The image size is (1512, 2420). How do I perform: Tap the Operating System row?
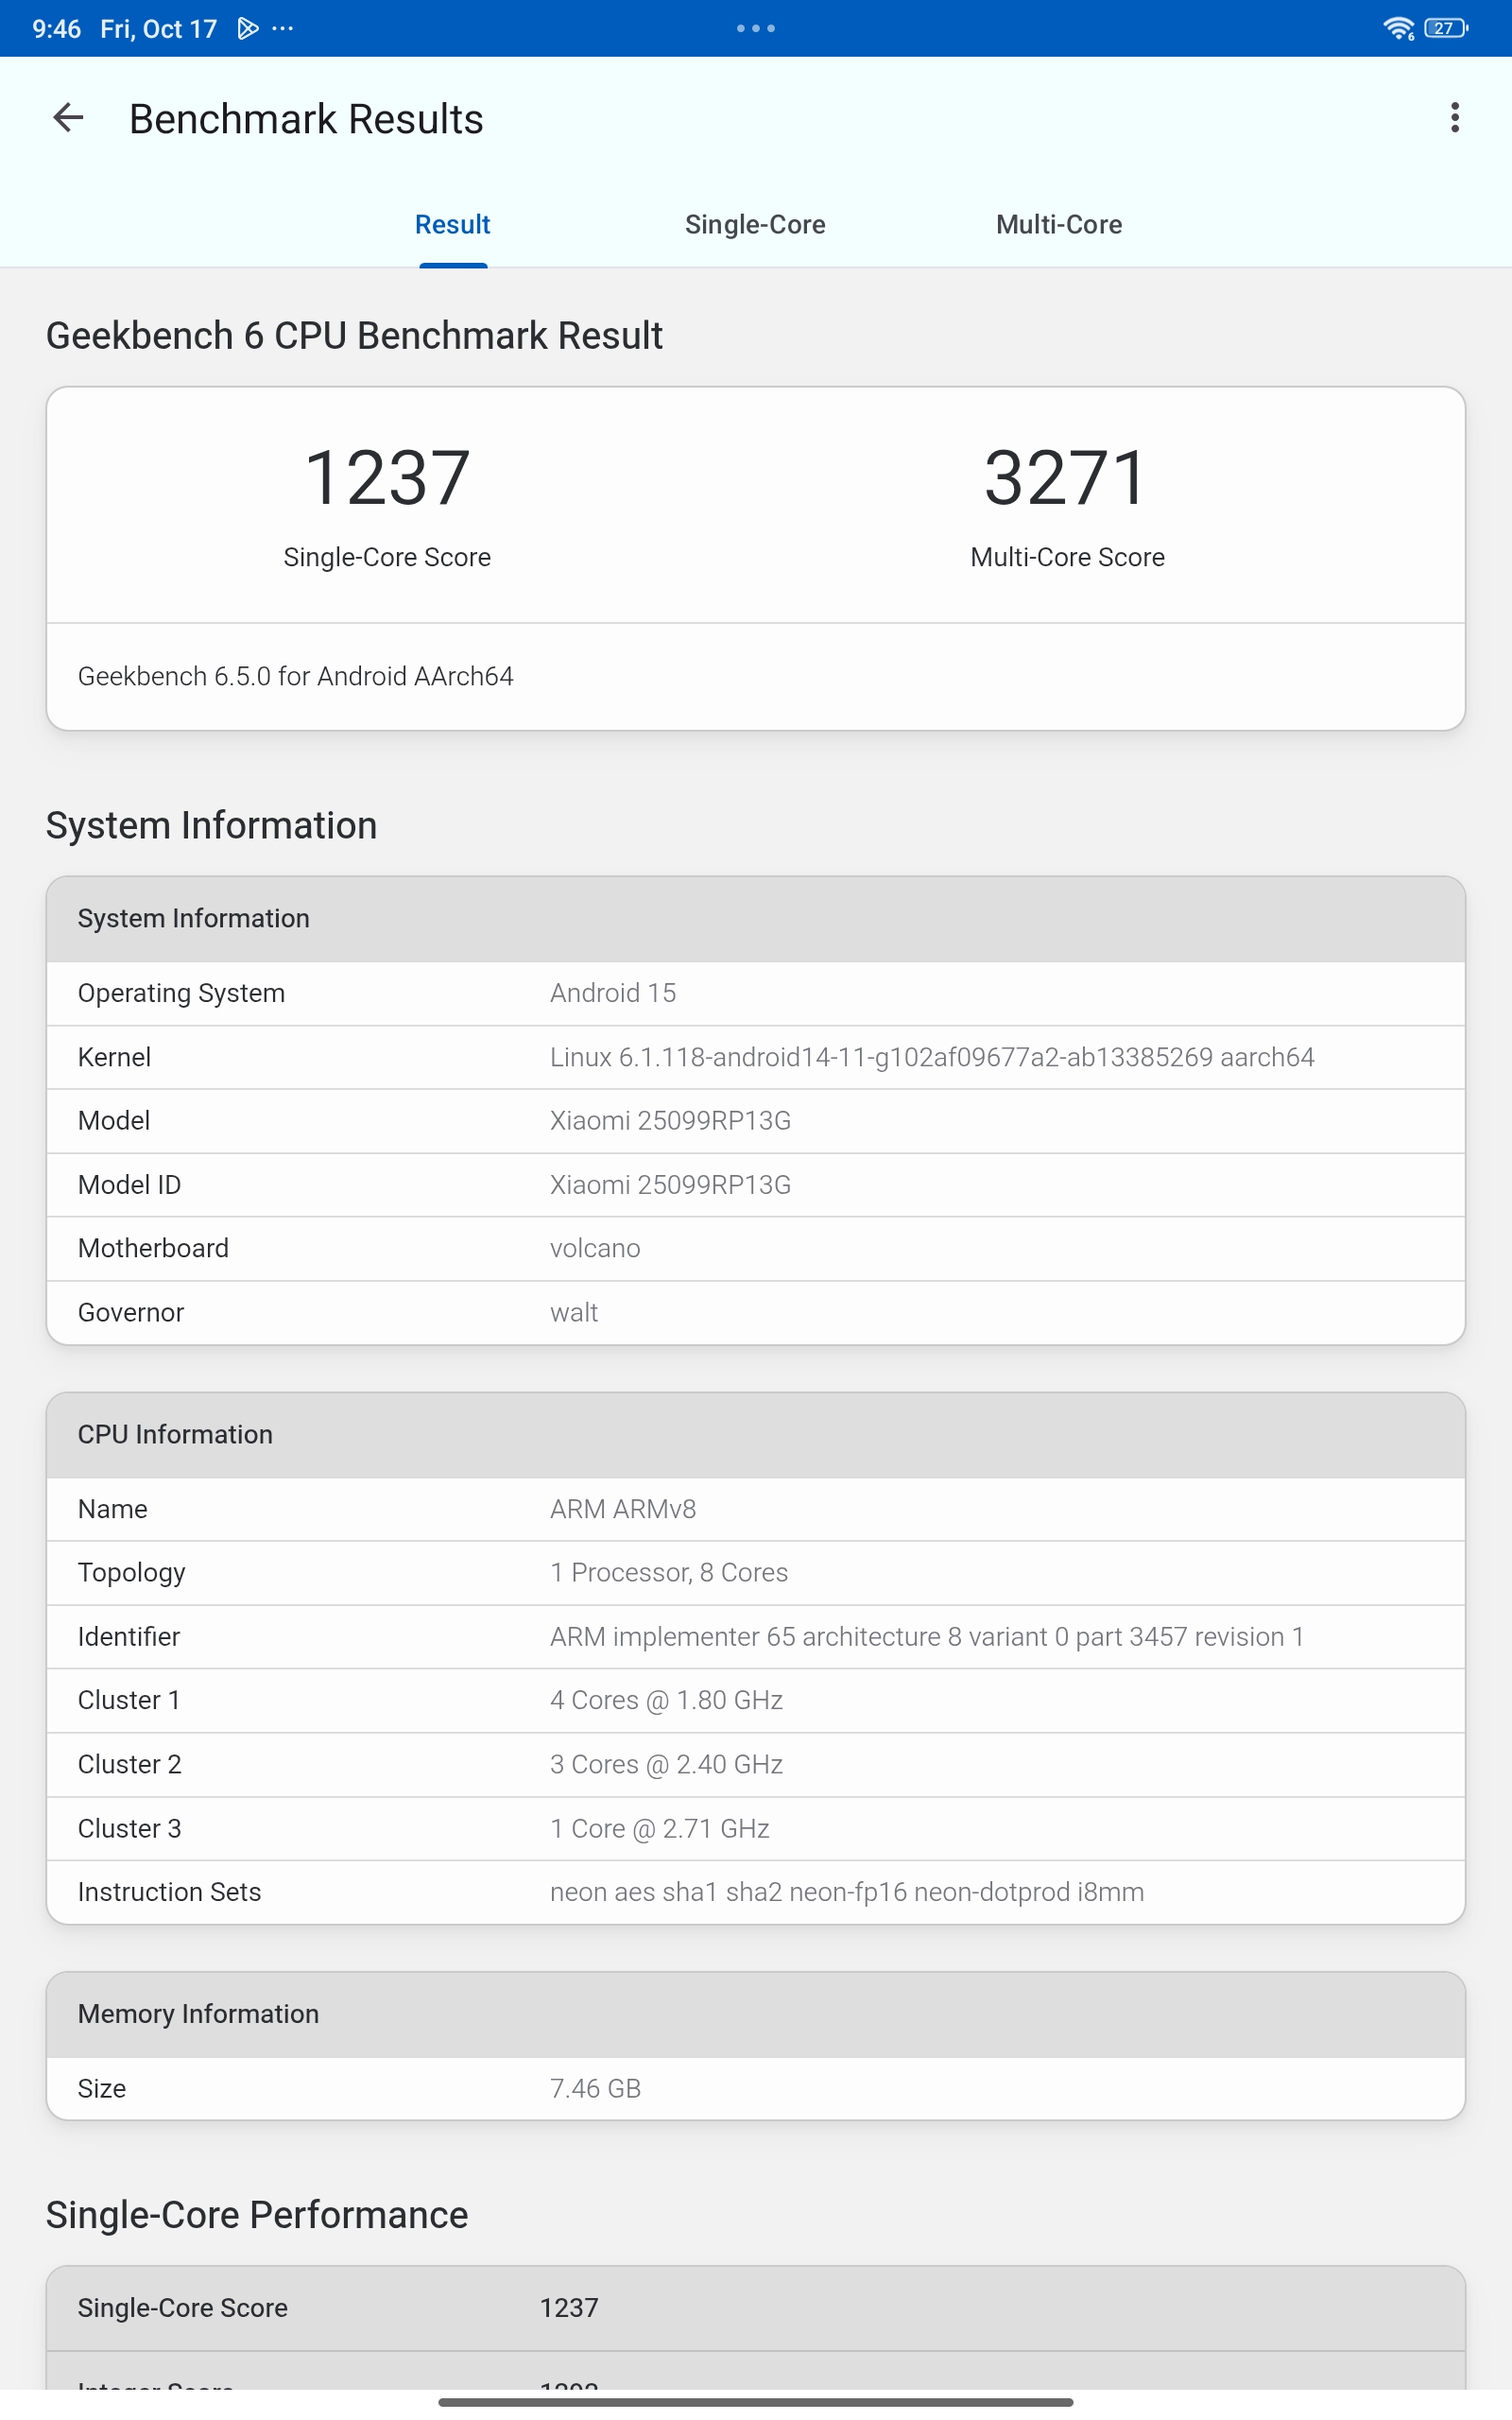click(755, 993)
